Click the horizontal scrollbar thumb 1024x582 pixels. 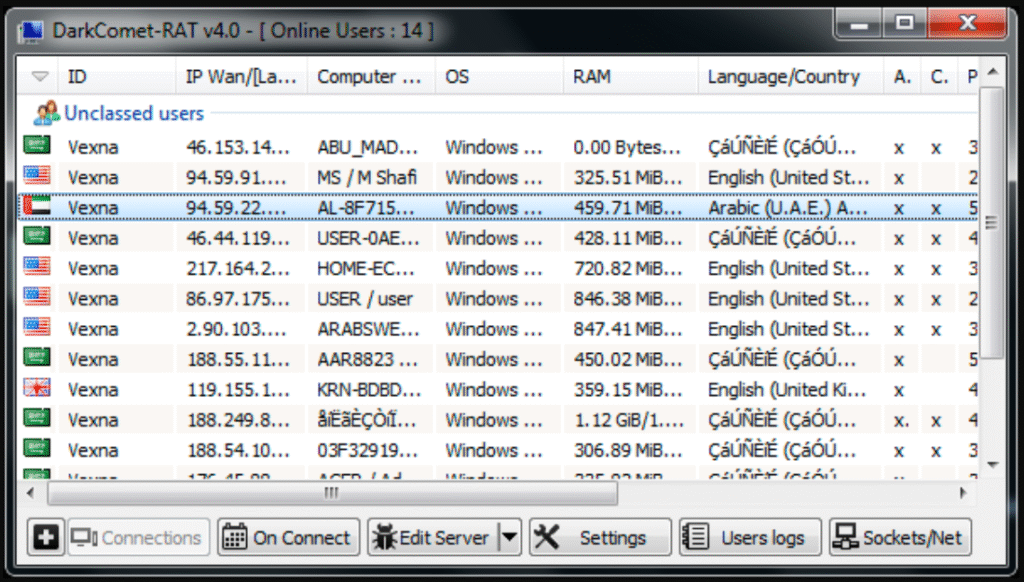click(330, 493)
